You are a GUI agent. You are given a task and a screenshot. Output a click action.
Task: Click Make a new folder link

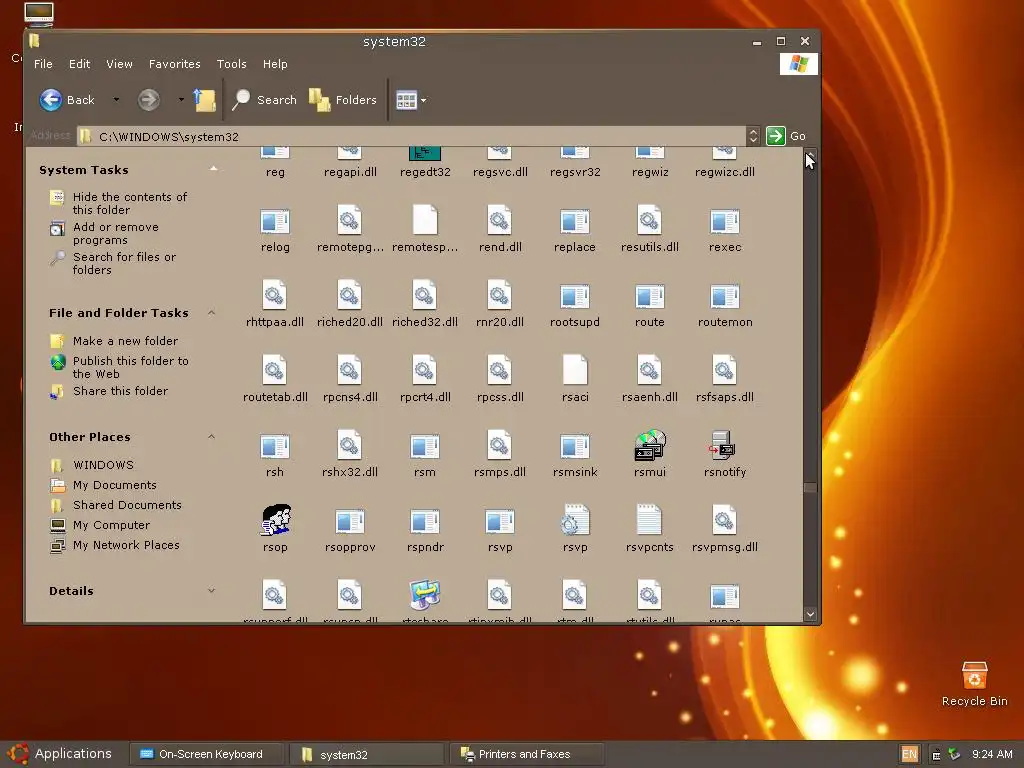[x=125, y=341]
